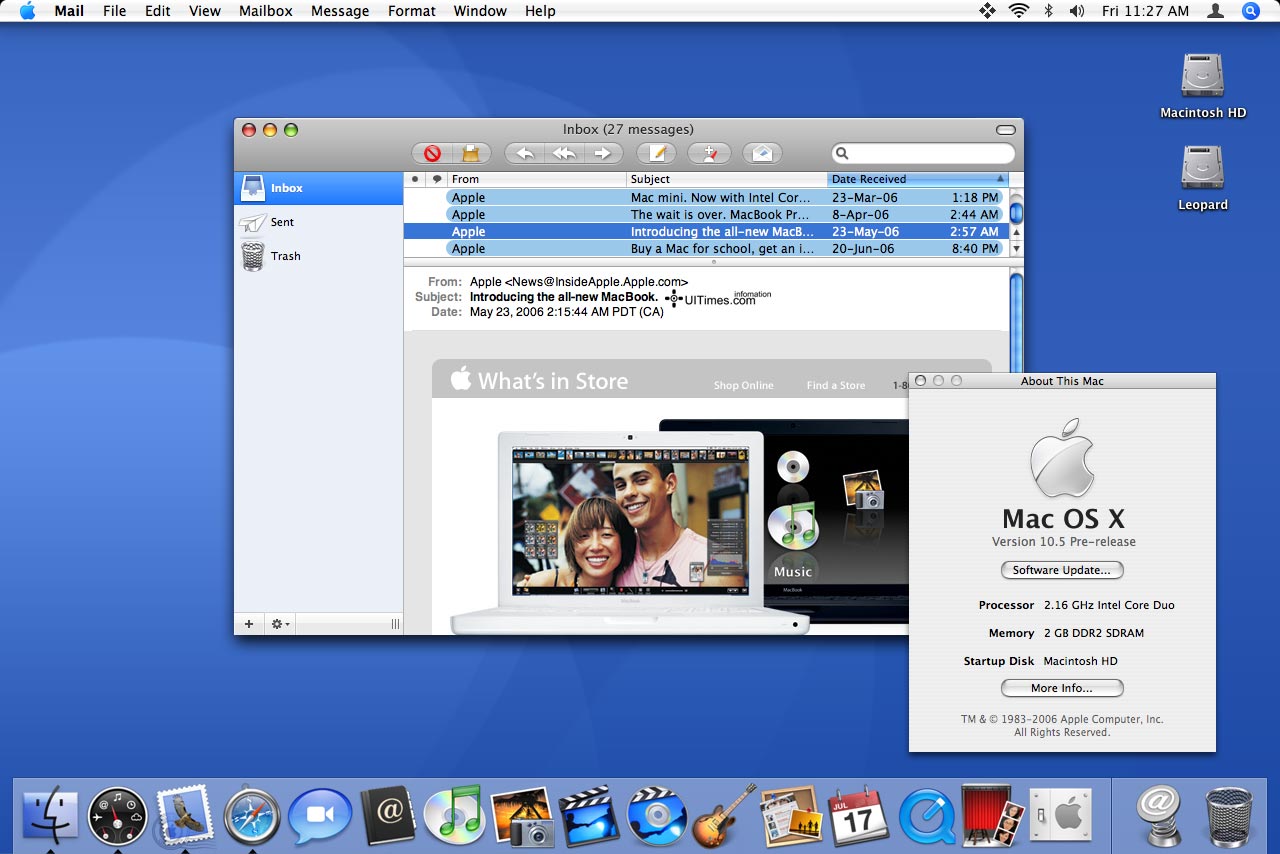Open the user account menu icon
The height and width of the screenshot is (854, 1280).
[1216, 11]
